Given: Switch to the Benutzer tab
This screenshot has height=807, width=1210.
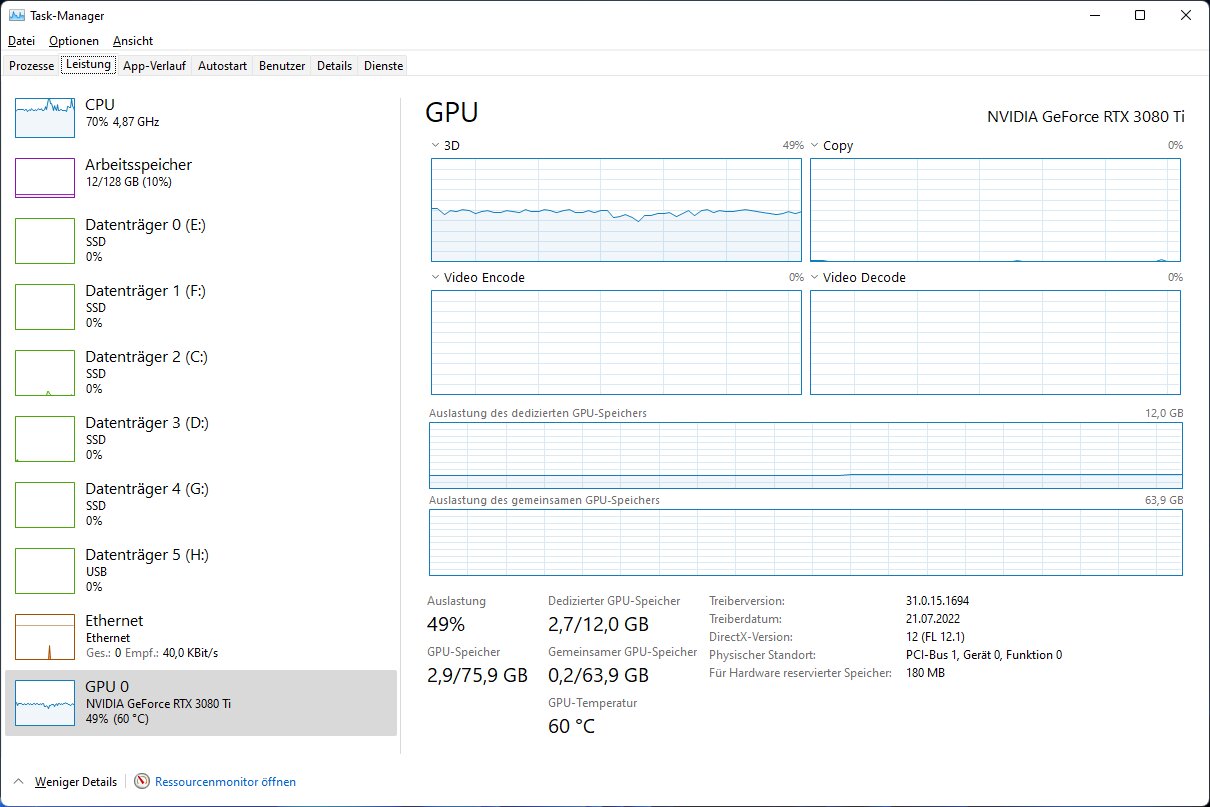Looking at the screenshot, I should click(x=282, y=66).
